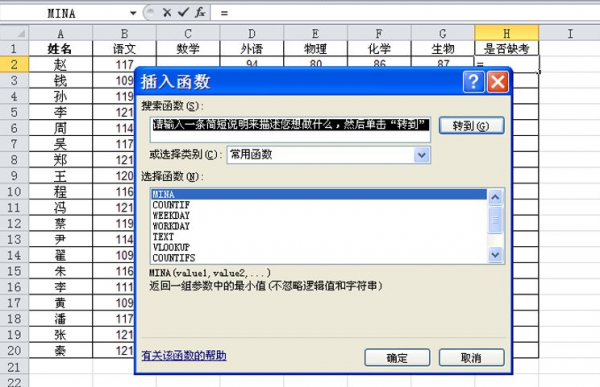Viewport: 600px width, 387px height.
Task: Click name cell 秦
Action: click(x=60, y=350)
